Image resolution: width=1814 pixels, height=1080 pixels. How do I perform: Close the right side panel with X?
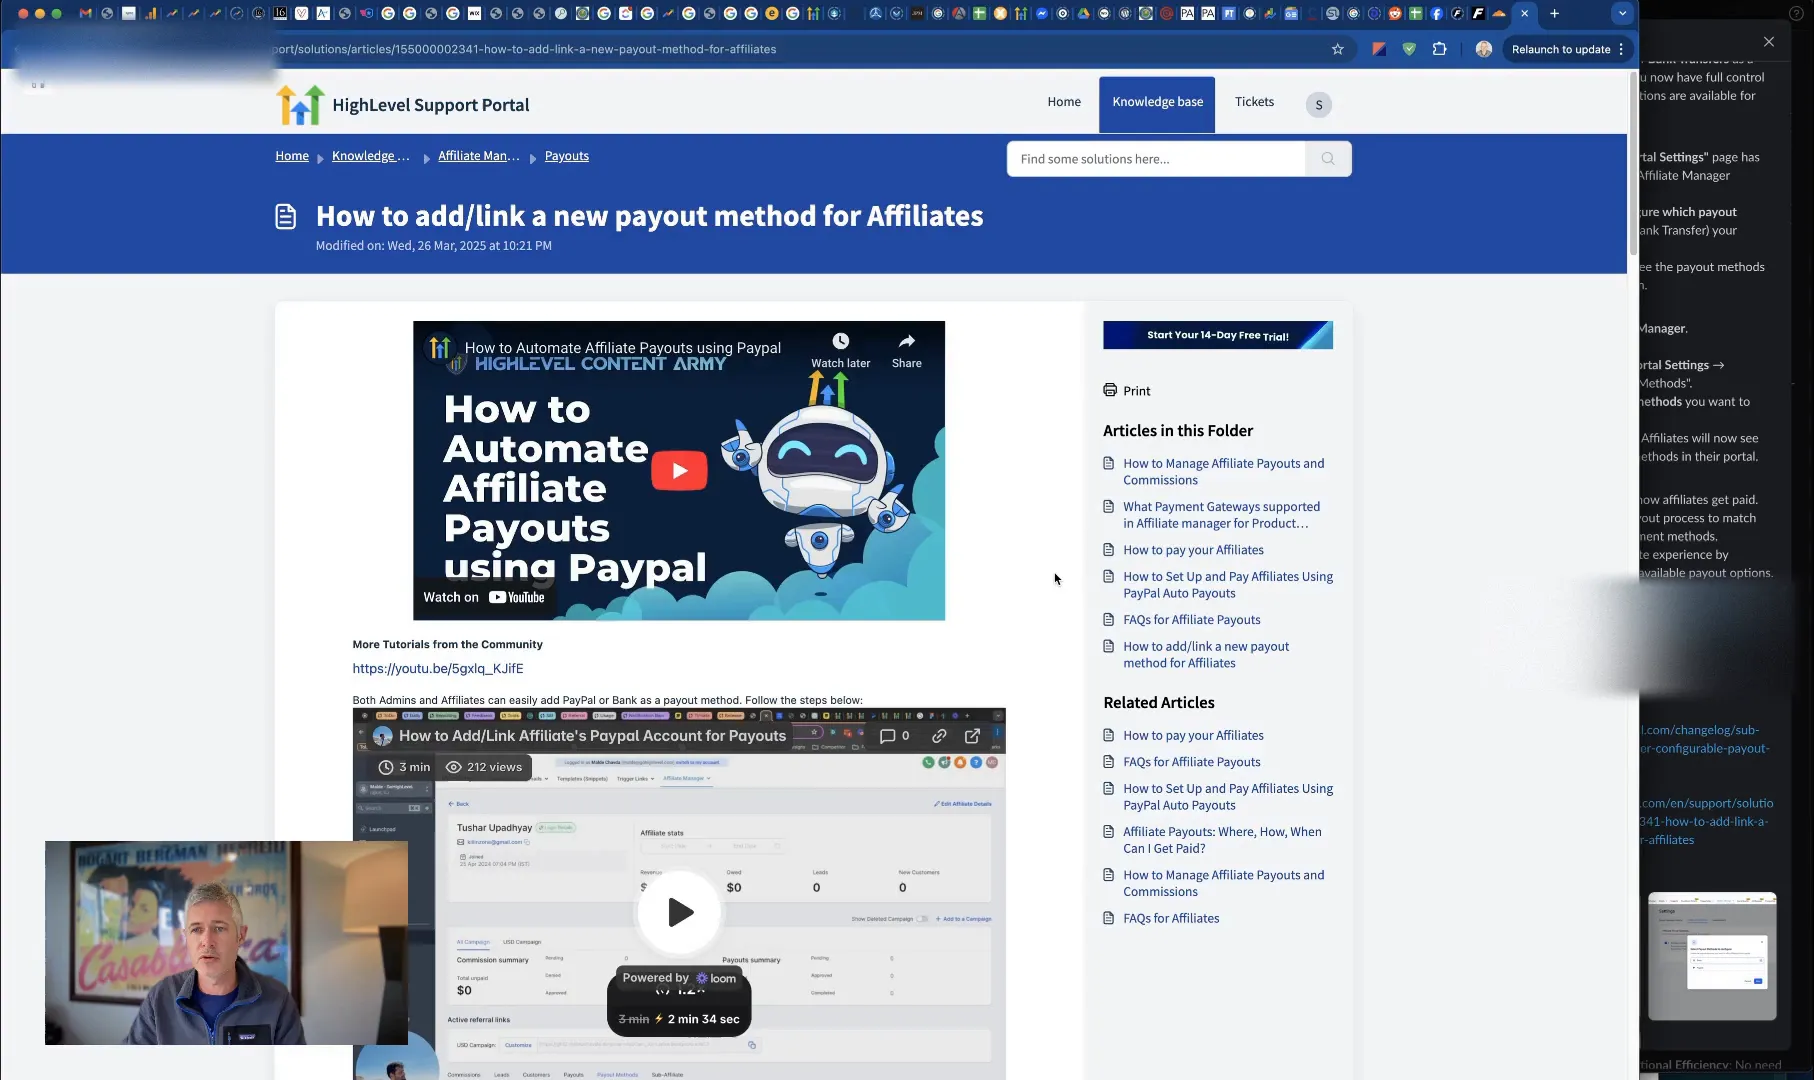coord(1769,42)
